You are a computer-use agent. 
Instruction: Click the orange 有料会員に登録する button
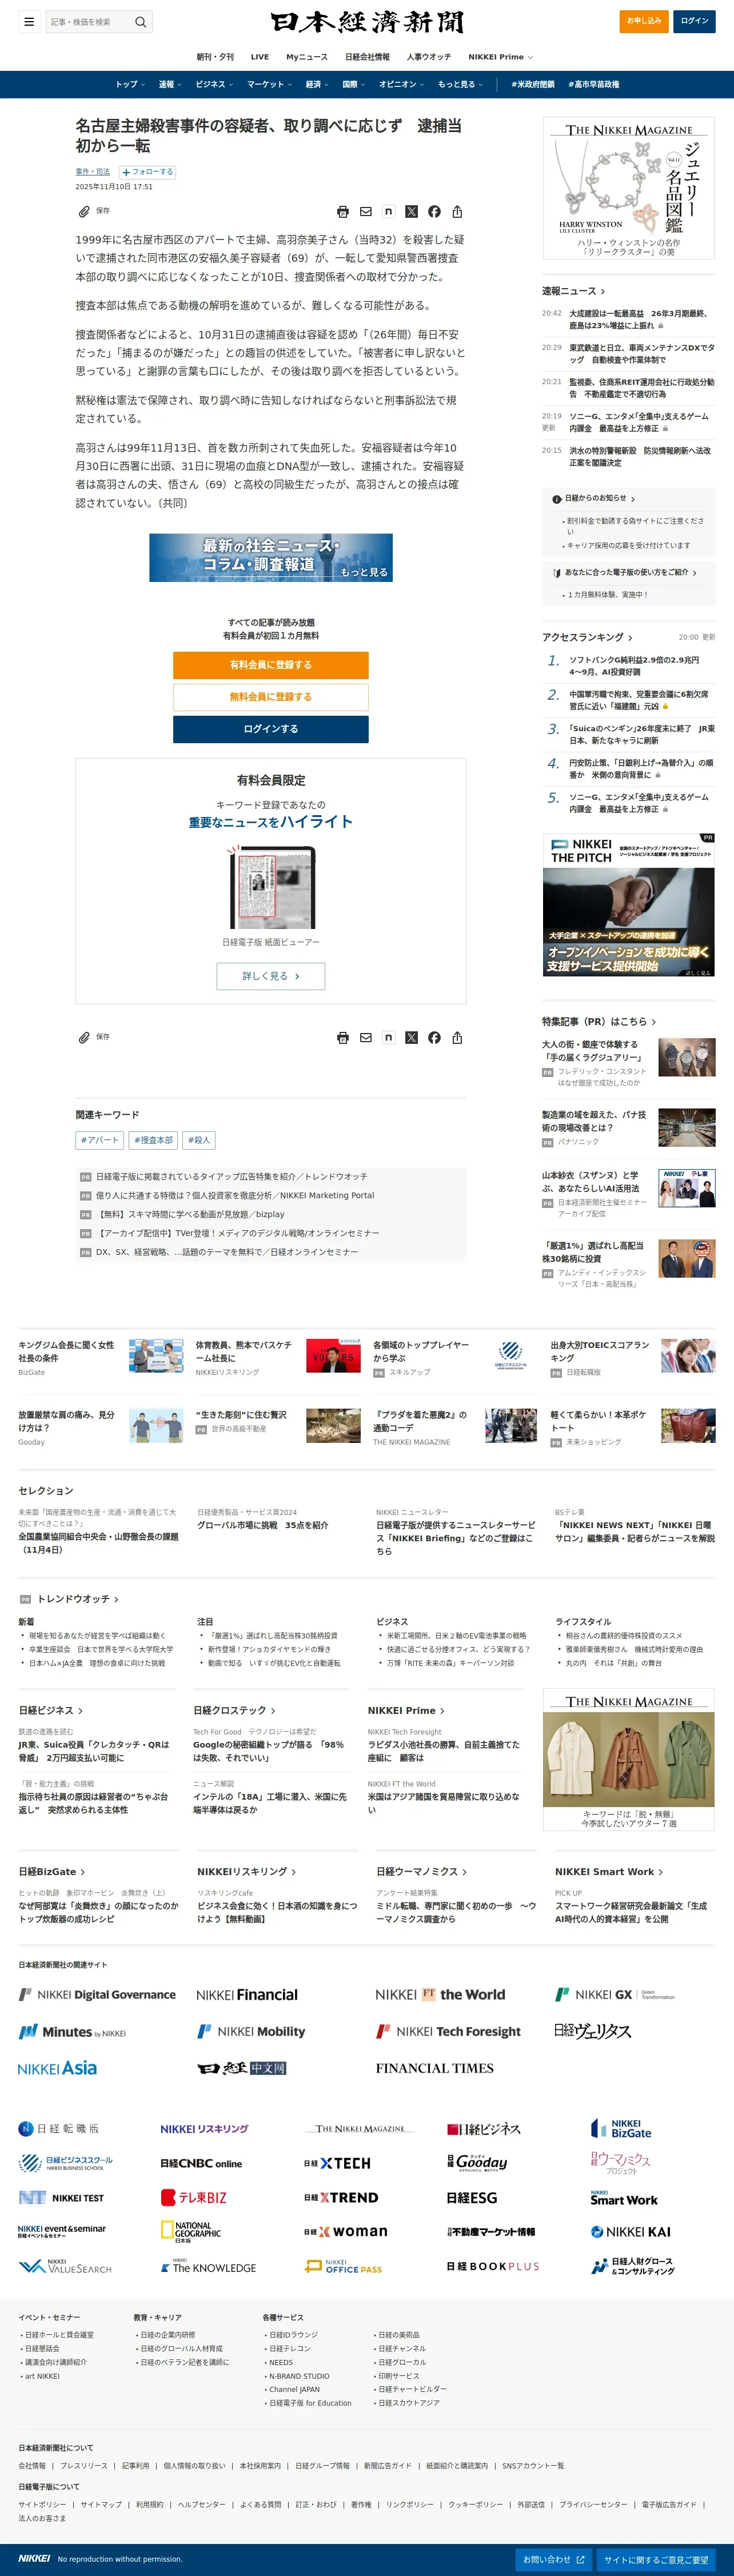click(x=271, y=665)
